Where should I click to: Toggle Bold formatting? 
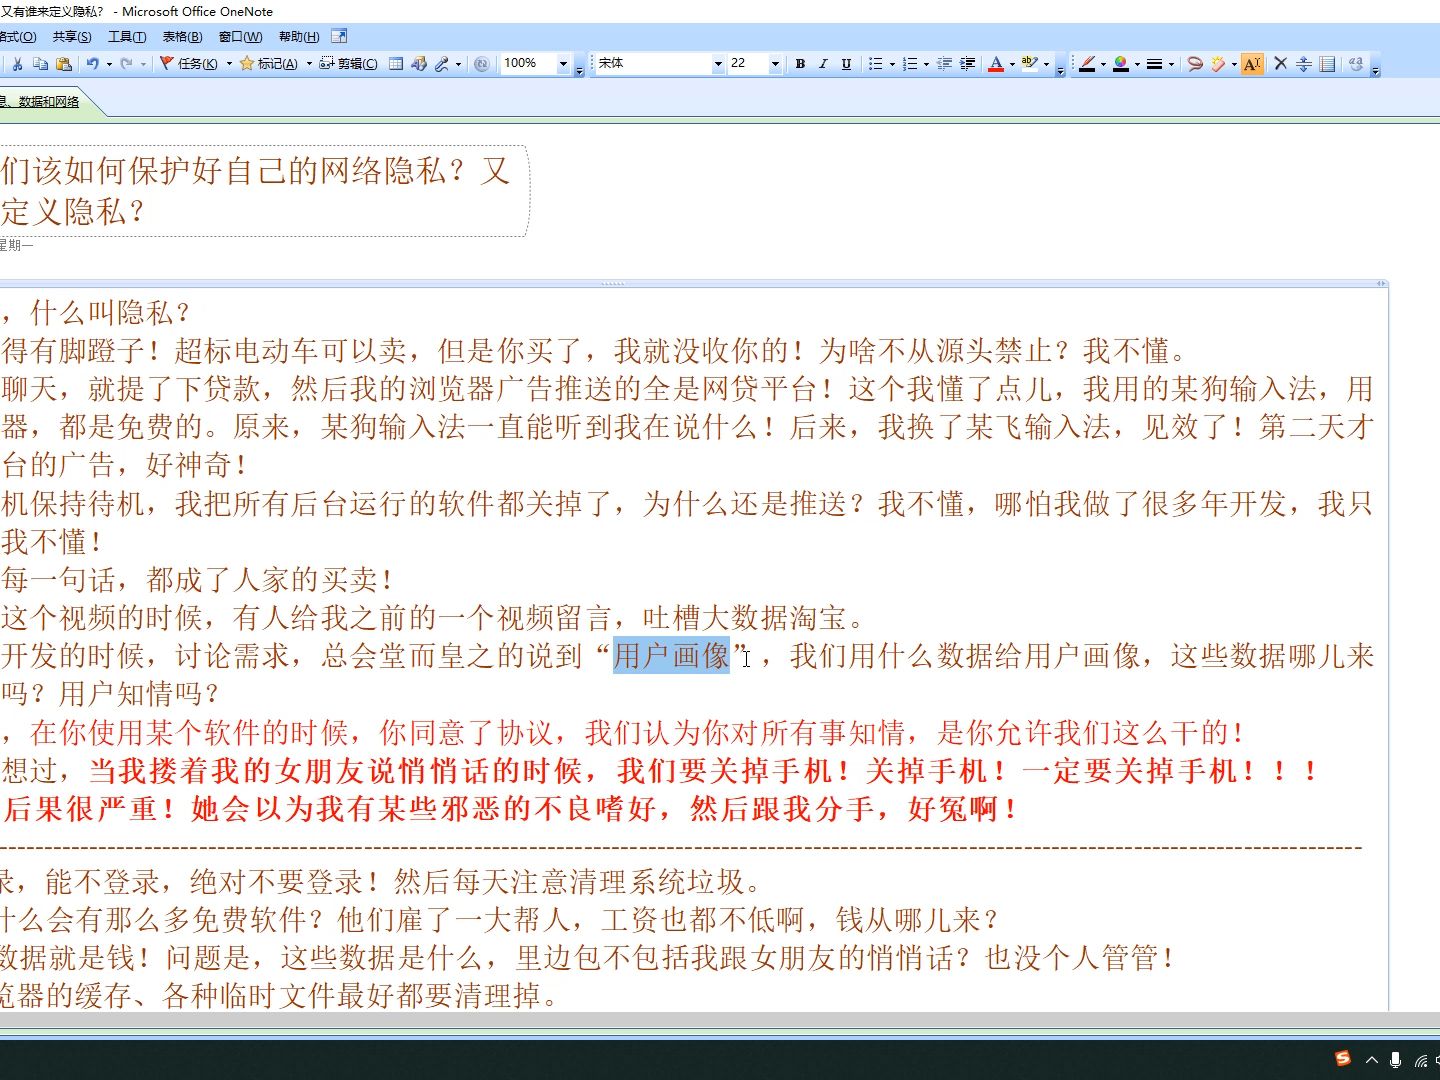click(x=800, y=63)
